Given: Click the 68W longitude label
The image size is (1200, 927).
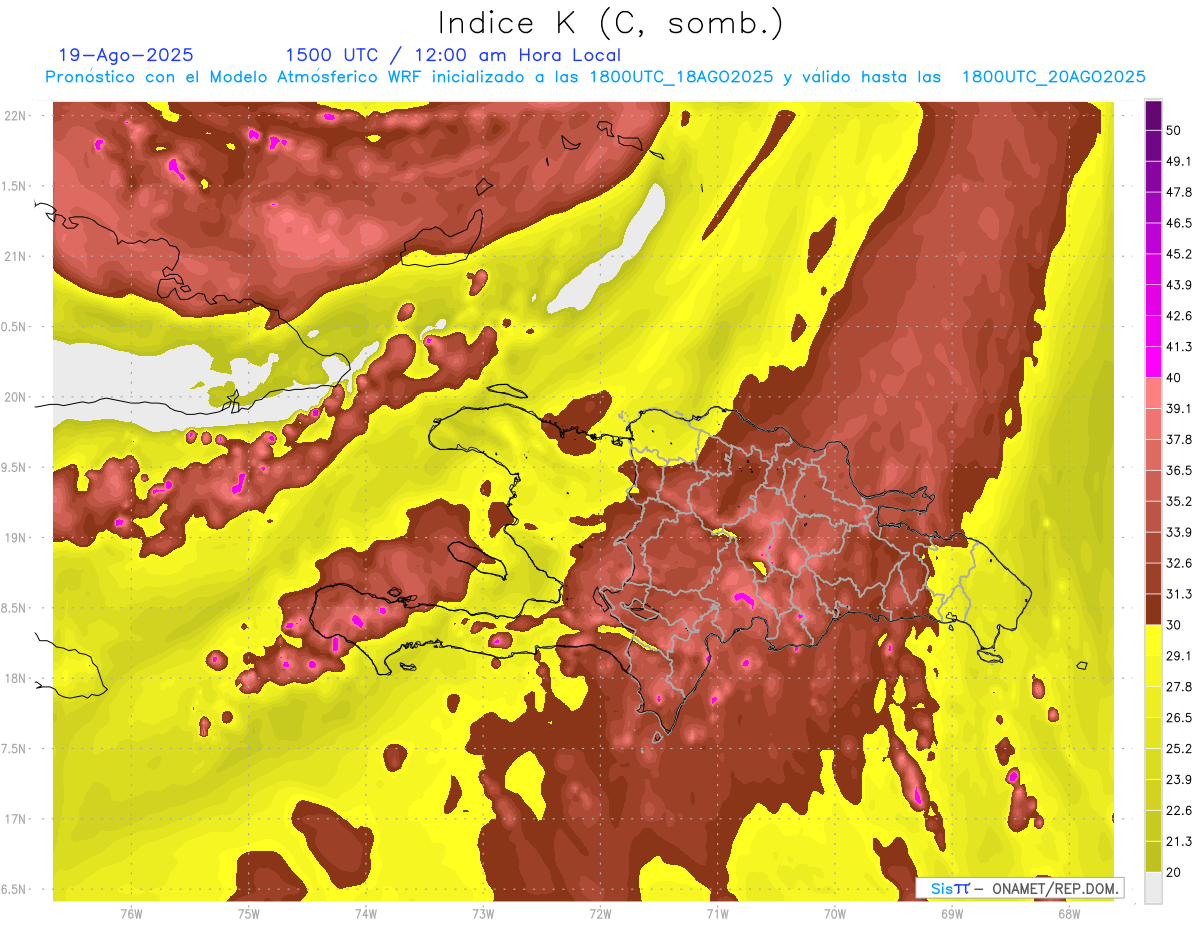Looking at the screenshot, I should (x=1068, y=913).
